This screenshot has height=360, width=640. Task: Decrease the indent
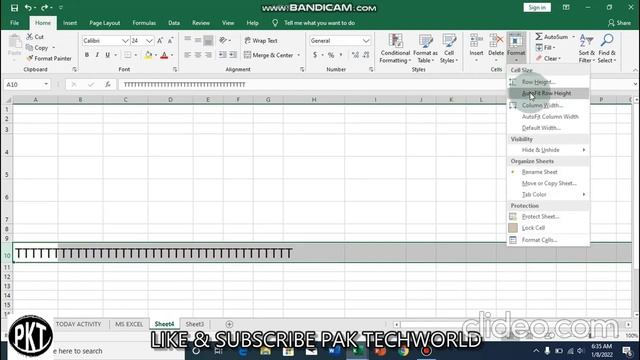(x=222, y=55)
